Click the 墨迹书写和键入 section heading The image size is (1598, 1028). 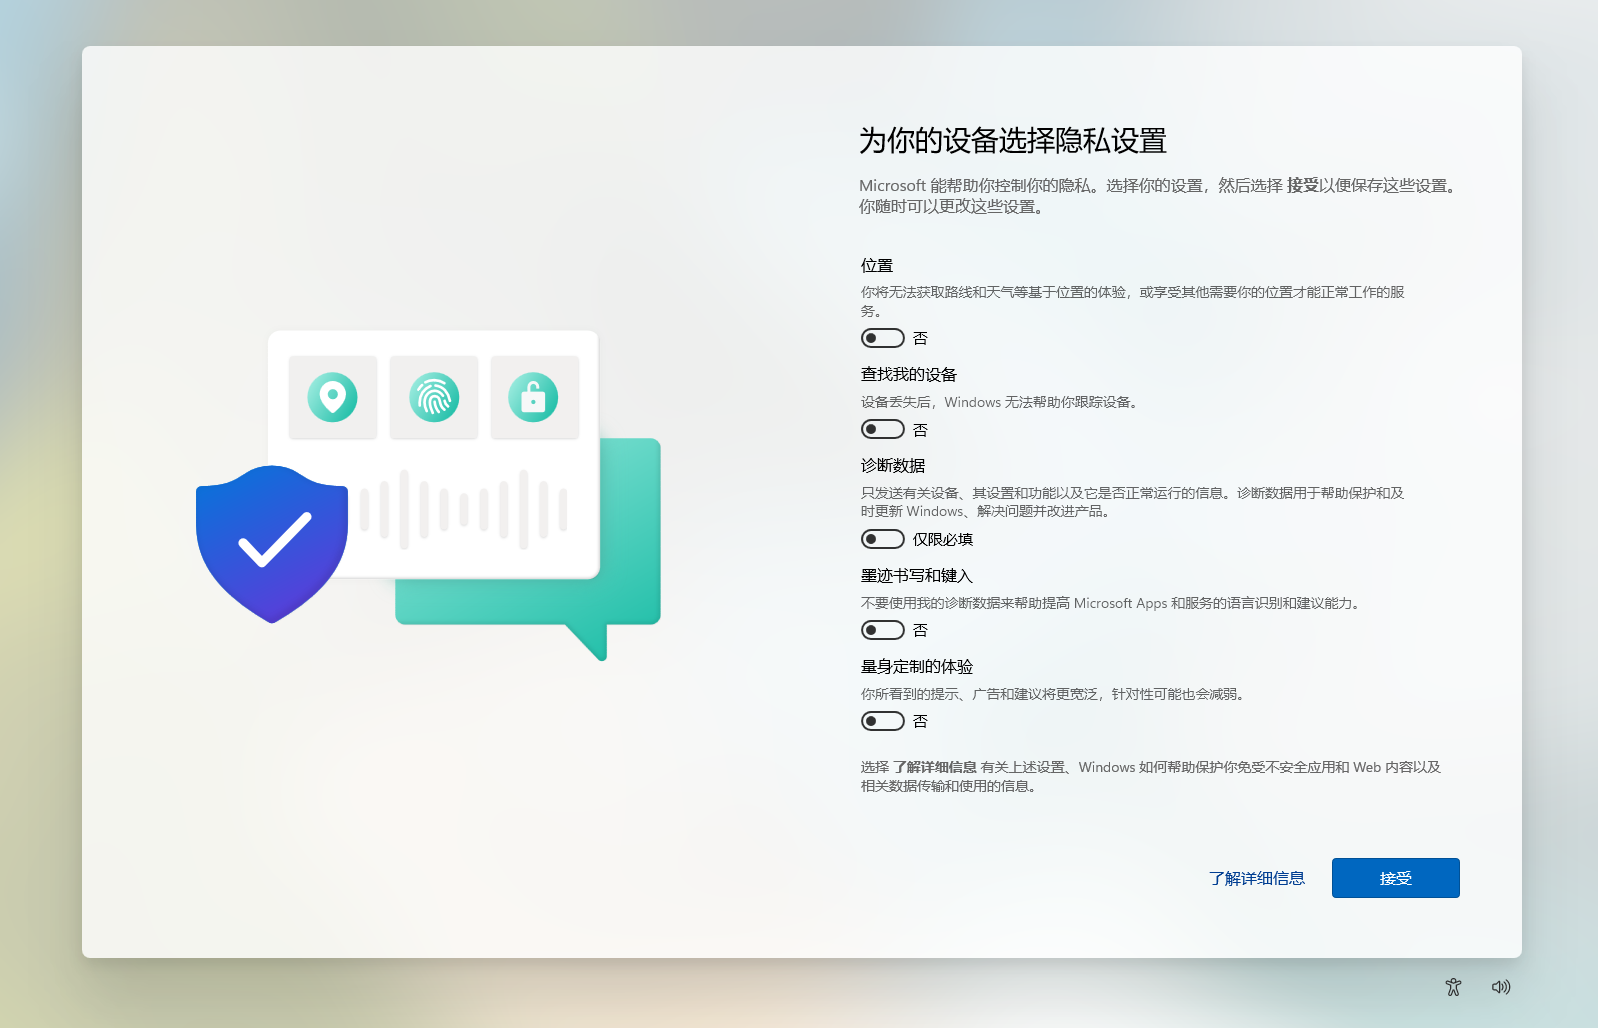tap(917, 576)
